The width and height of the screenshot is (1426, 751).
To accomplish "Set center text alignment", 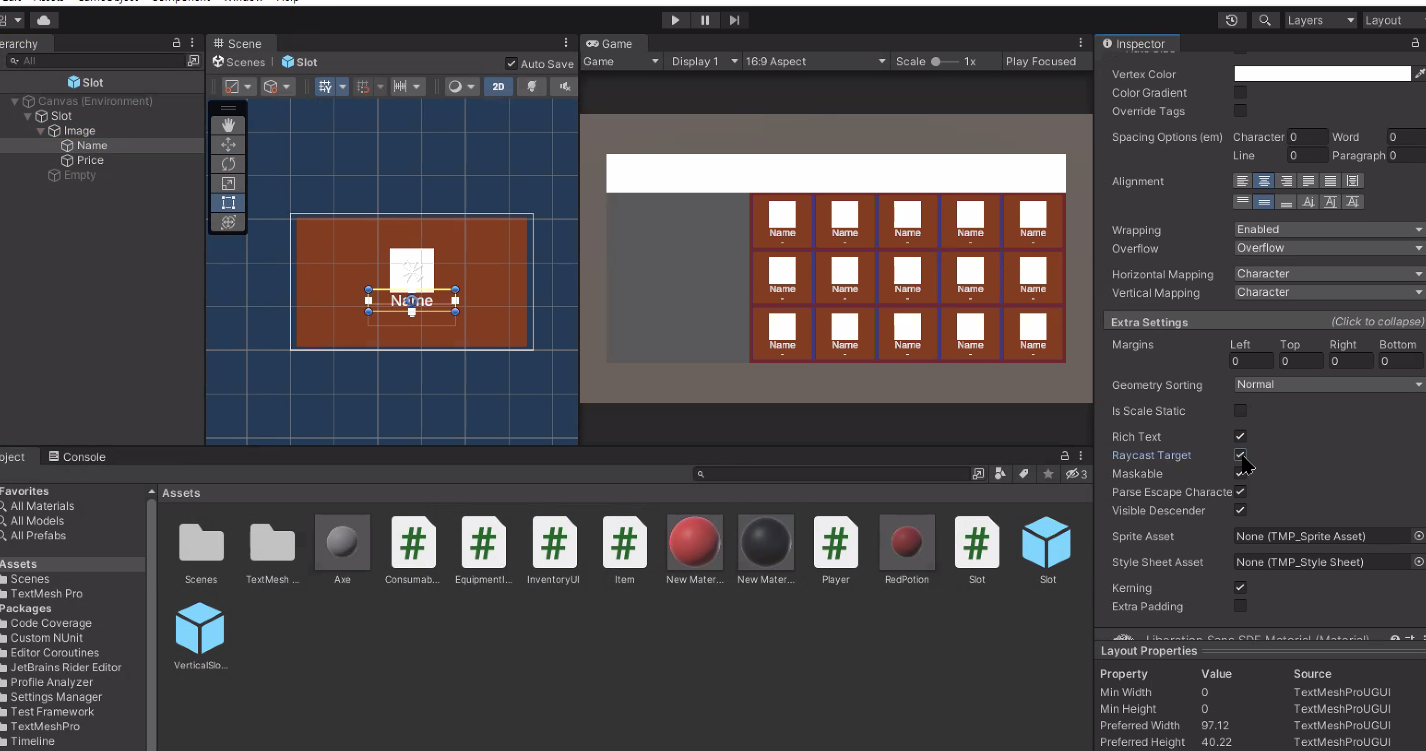I will point(1264,181).
